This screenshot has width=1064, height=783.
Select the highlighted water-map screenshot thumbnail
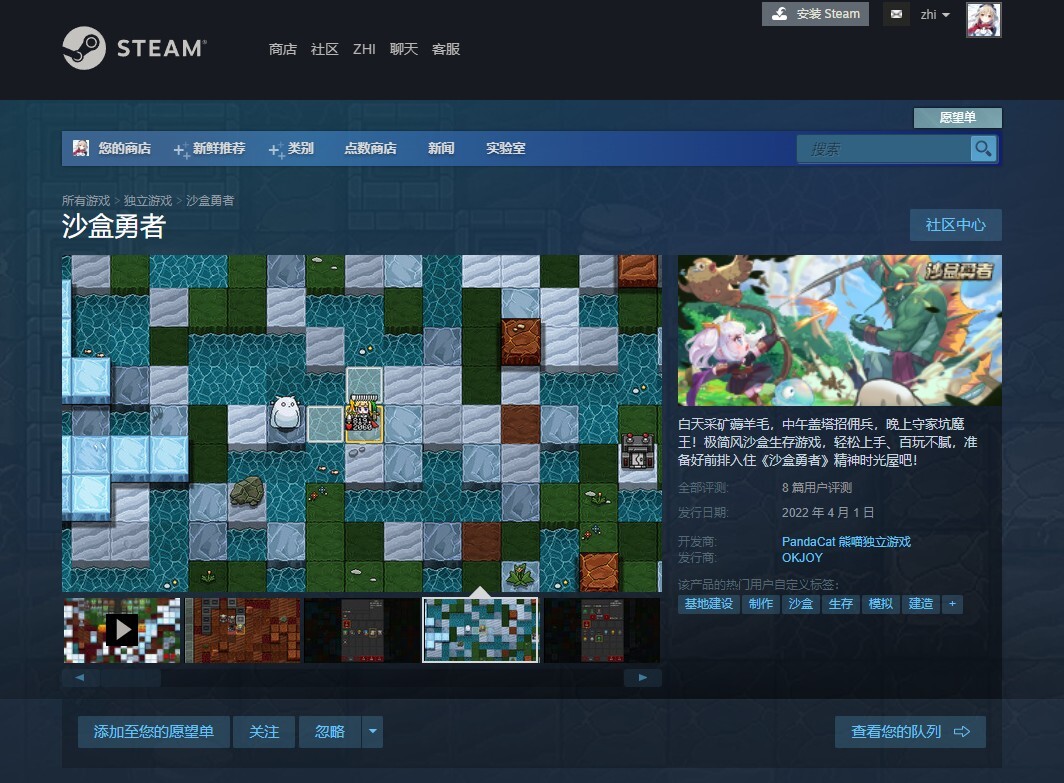click(x=480, y=630)
